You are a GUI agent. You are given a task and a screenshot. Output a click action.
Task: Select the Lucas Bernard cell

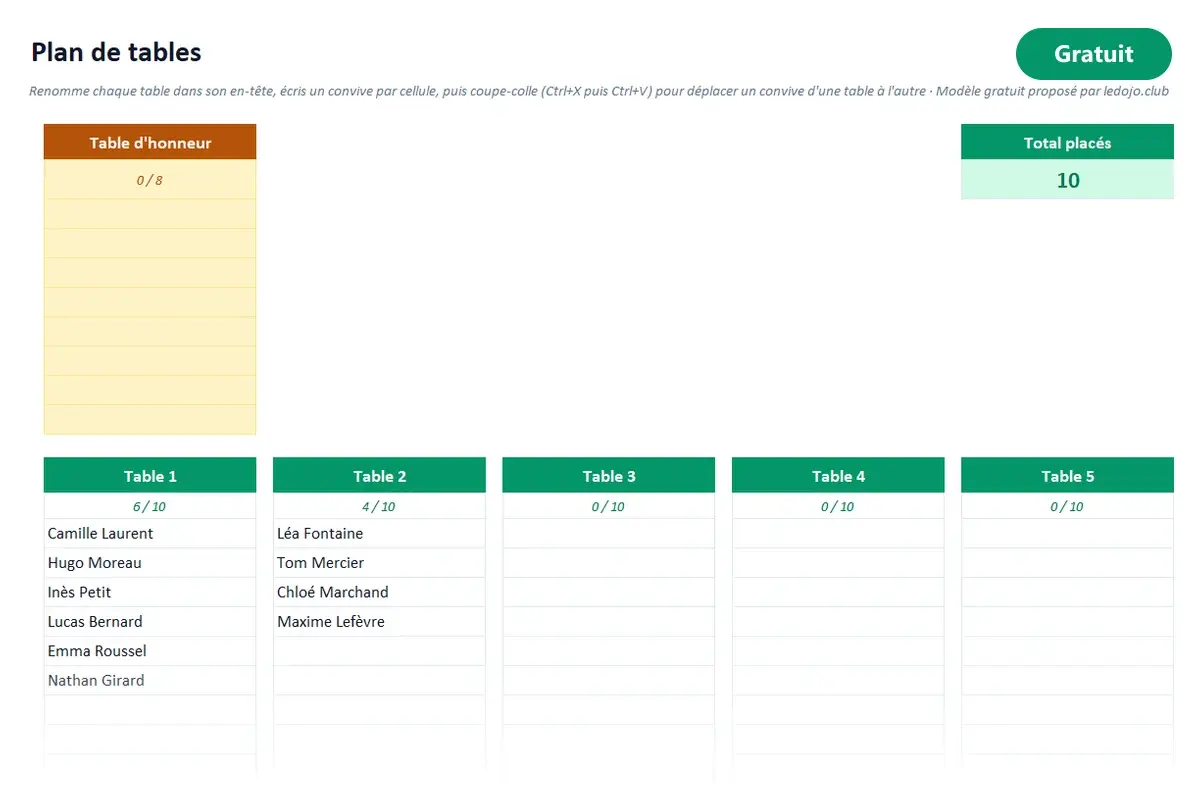click(150, 622)
